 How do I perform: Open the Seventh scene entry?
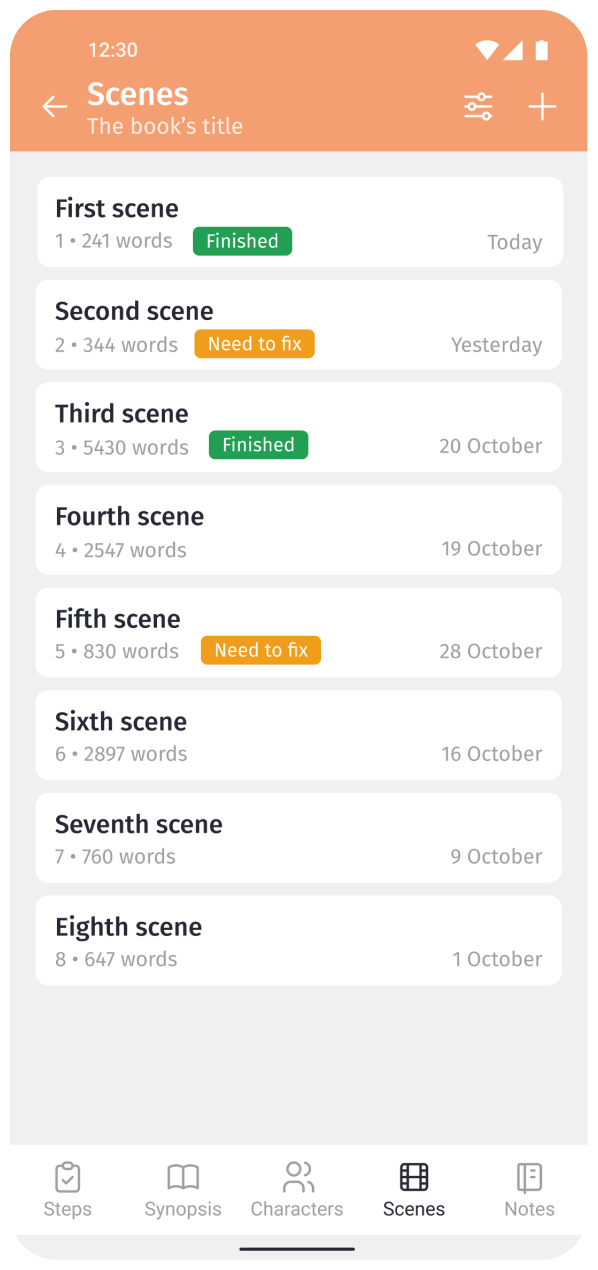[299, 838]
